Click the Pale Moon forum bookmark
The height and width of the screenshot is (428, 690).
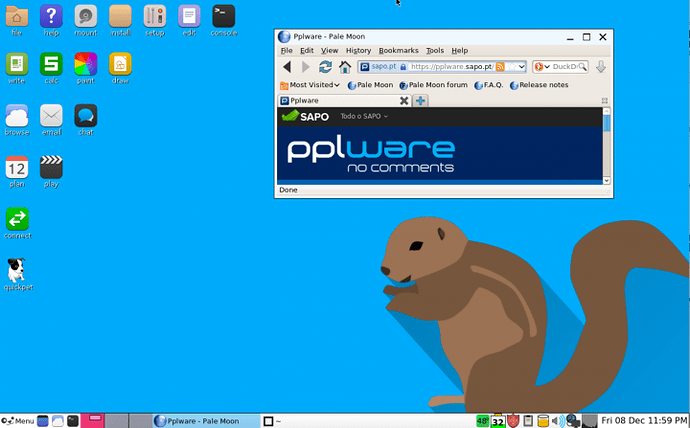433,85
